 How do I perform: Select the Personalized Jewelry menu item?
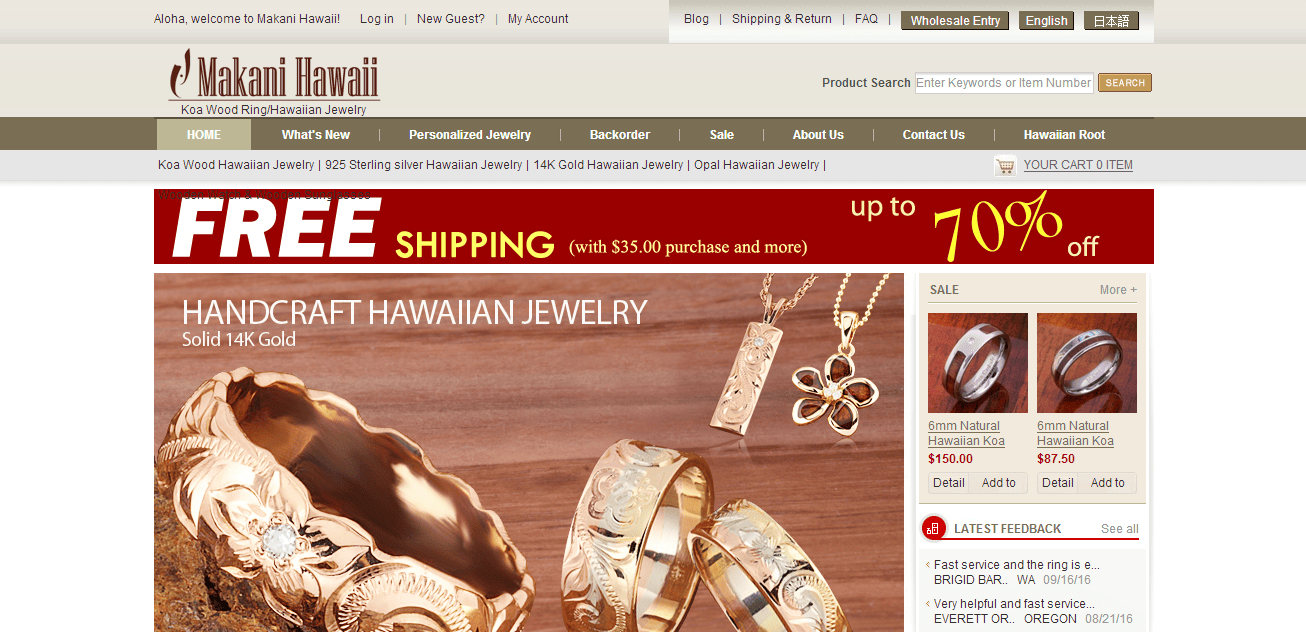470,135
